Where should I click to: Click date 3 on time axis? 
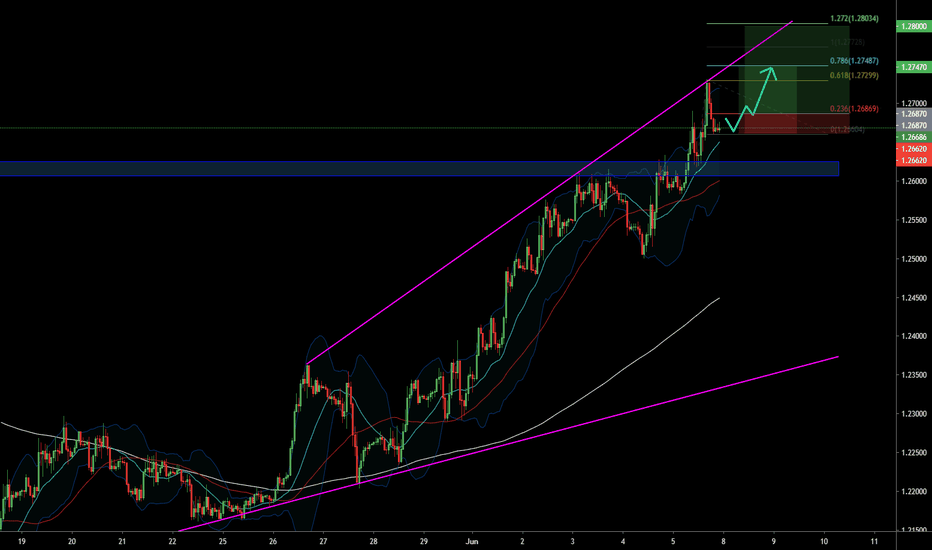(x=572, y=542)
